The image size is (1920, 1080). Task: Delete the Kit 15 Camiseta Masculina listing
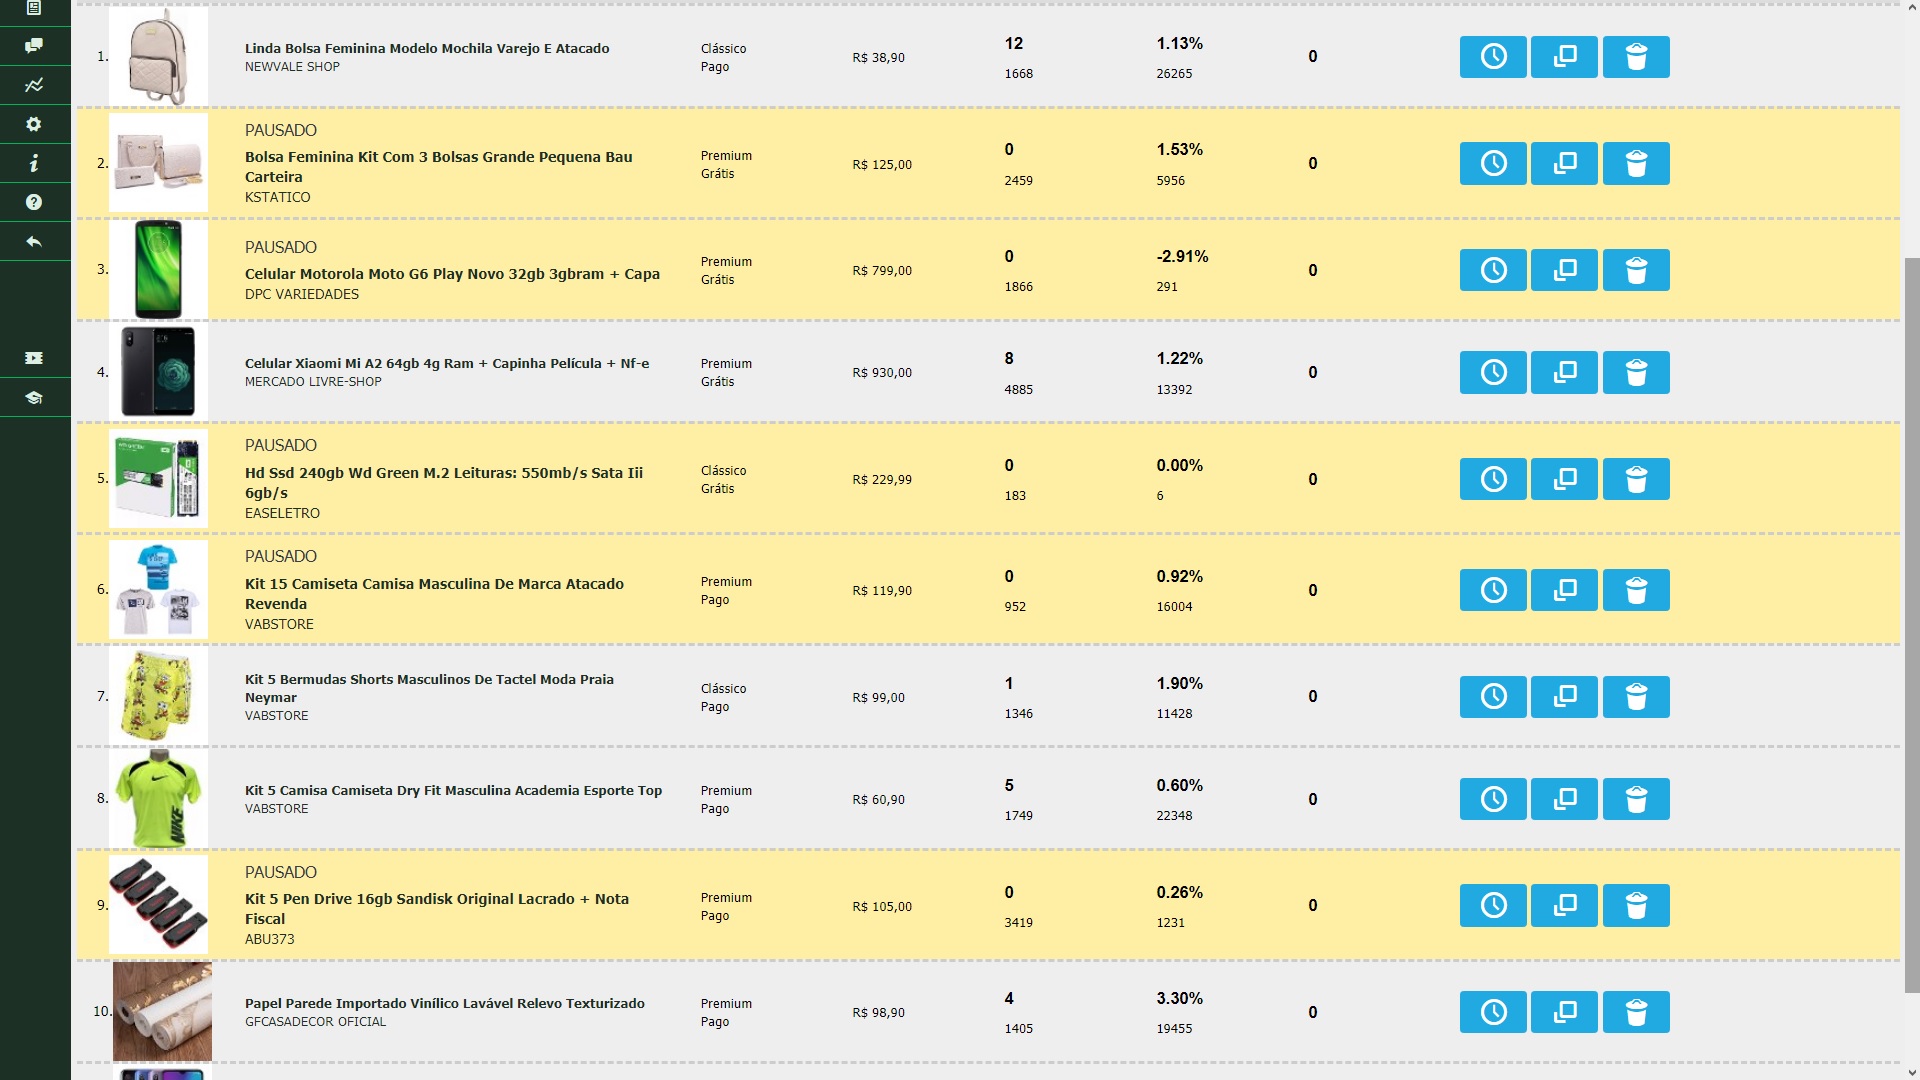click(x=1636, y=590)
